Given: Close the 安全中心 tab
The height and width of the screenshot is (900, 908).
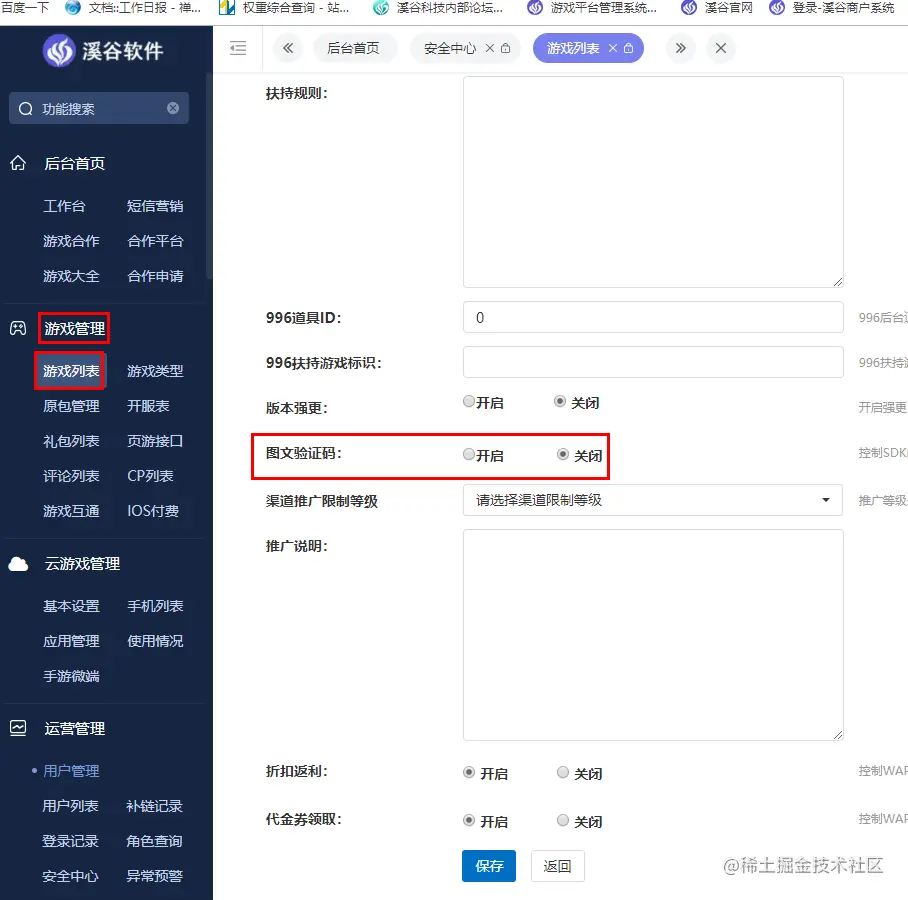Looking at the screenshot, I should (490, 48).
